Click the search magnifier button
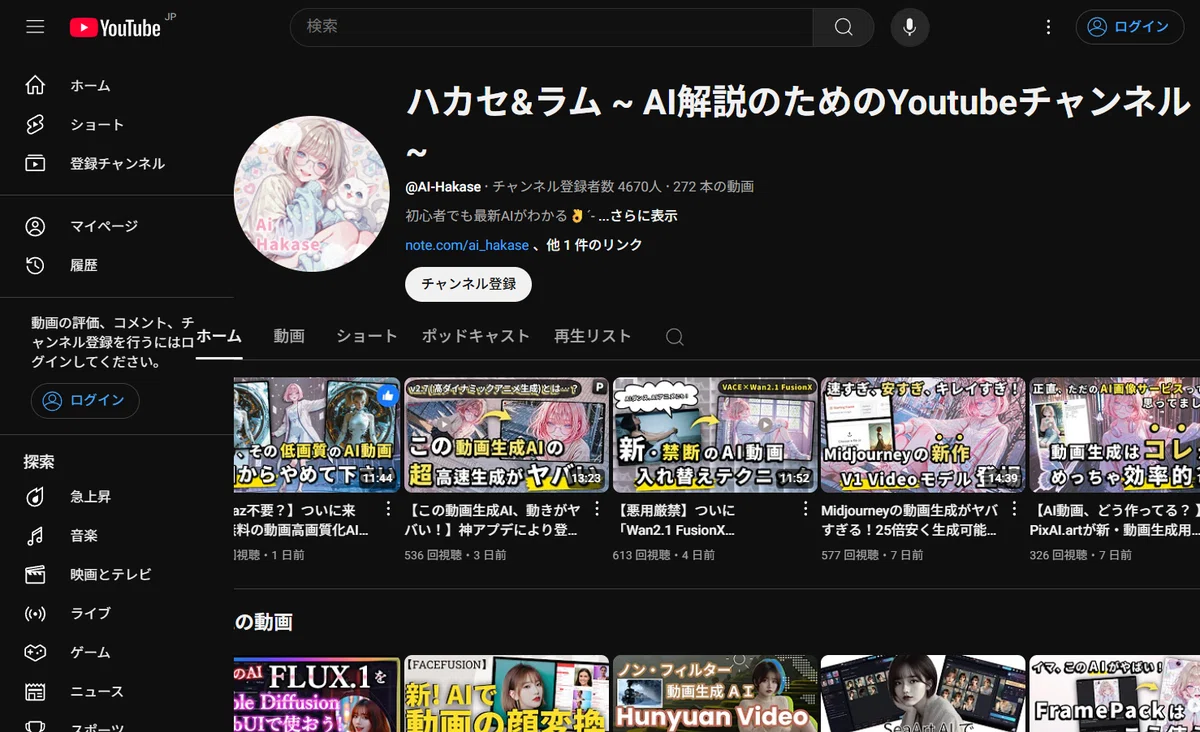 (x=843, y=27)
